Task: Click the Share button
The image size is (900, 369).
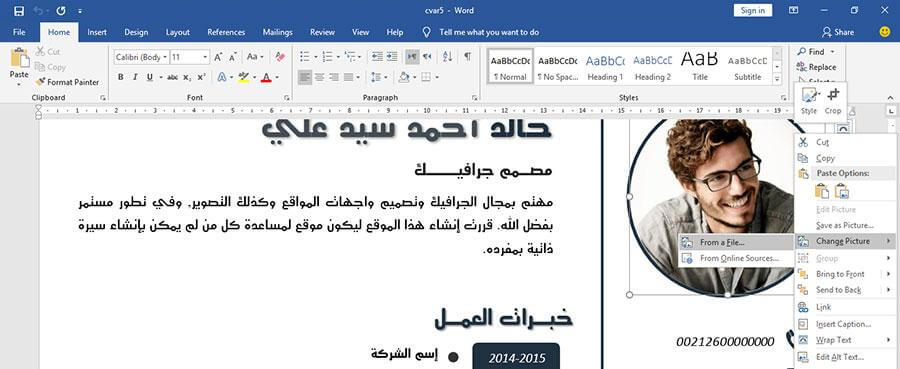Action: 838,32
